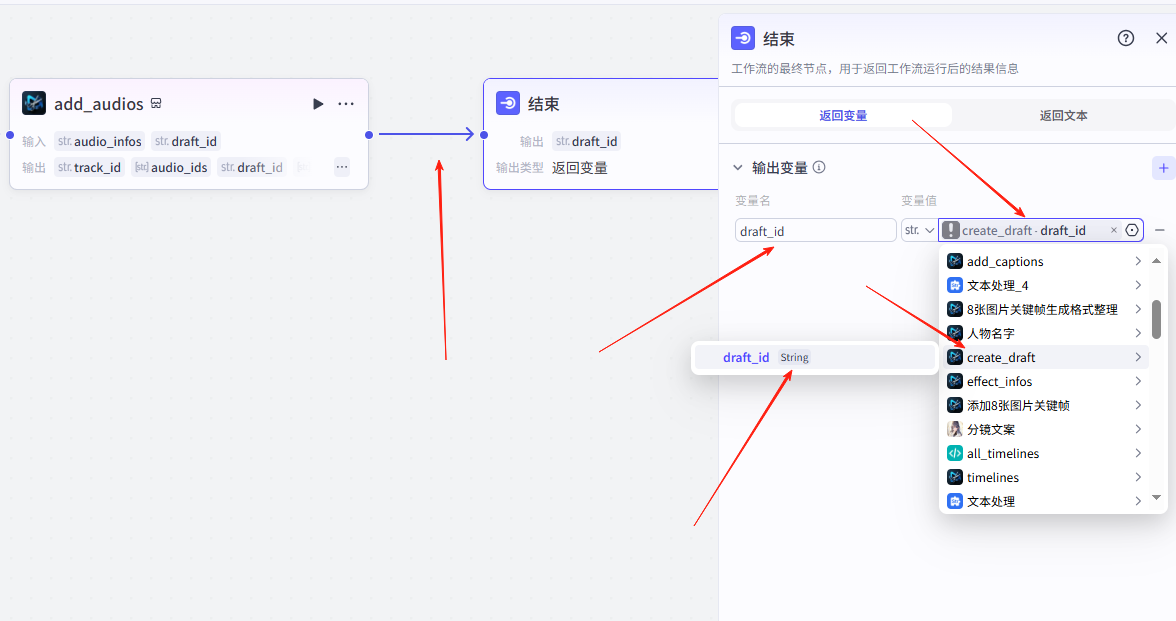
Task: Click the add_audios plugin icon
Action: click(34, 103)
